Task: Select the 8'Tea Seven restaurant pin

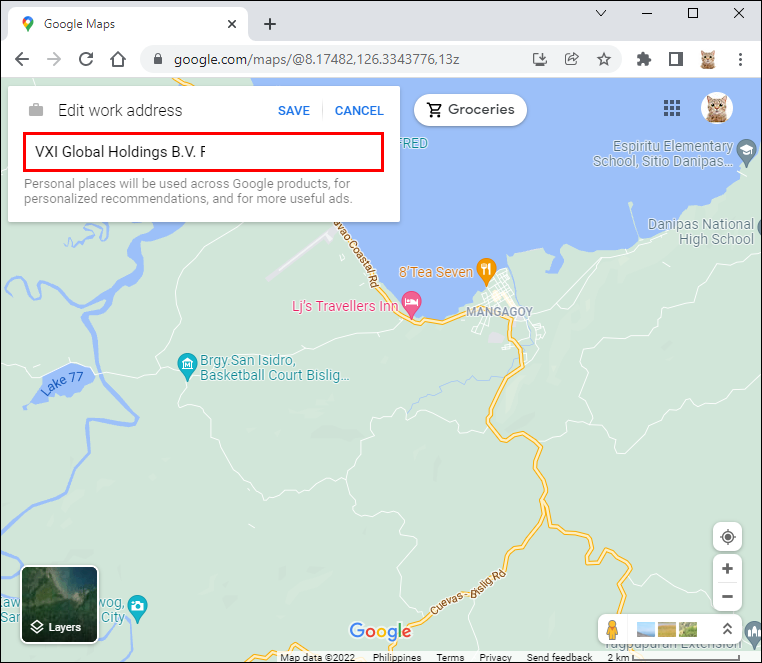Action: [486, 271]
